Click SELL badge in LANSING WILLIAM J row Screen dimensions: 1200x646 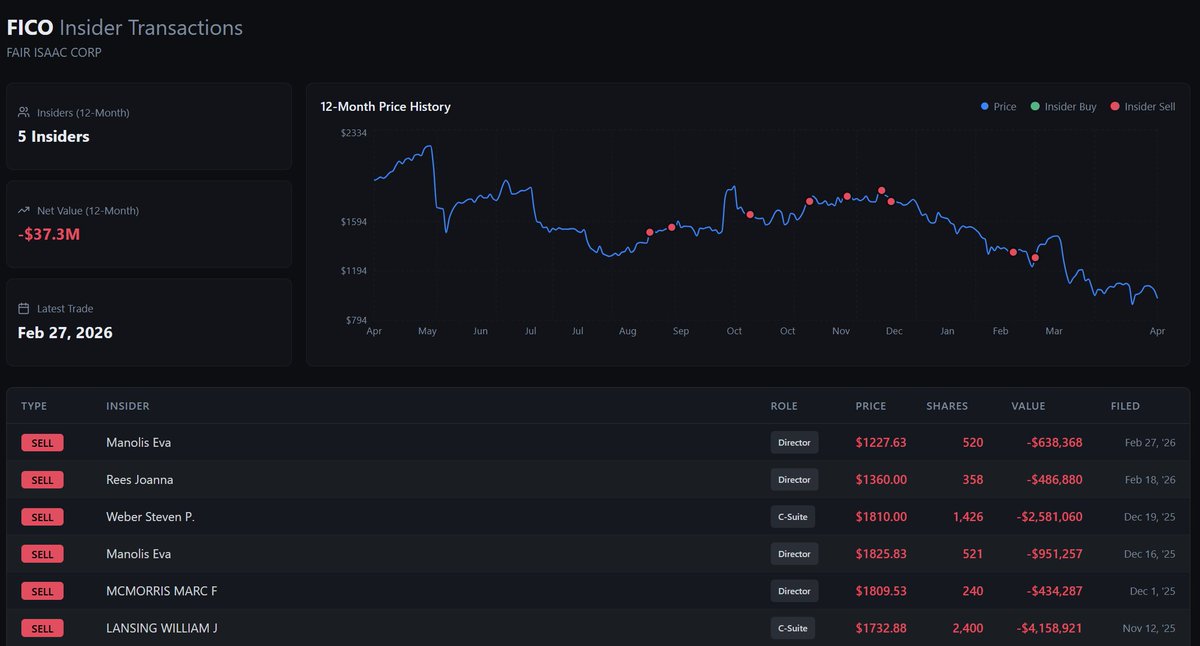coord(42,628)
